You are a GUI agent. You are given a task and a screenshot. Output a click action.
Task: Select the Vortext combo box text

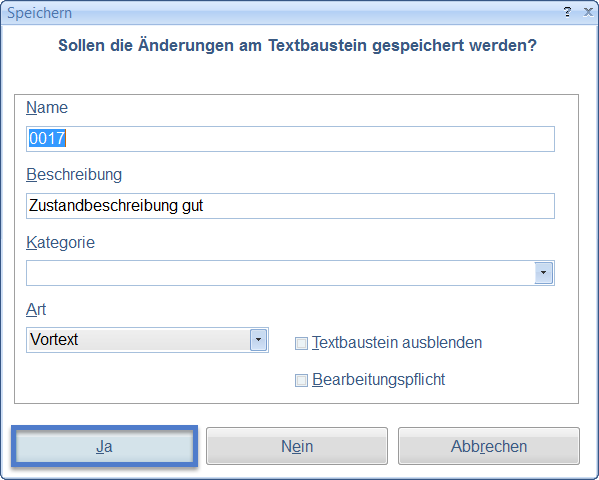coord(54,339)
